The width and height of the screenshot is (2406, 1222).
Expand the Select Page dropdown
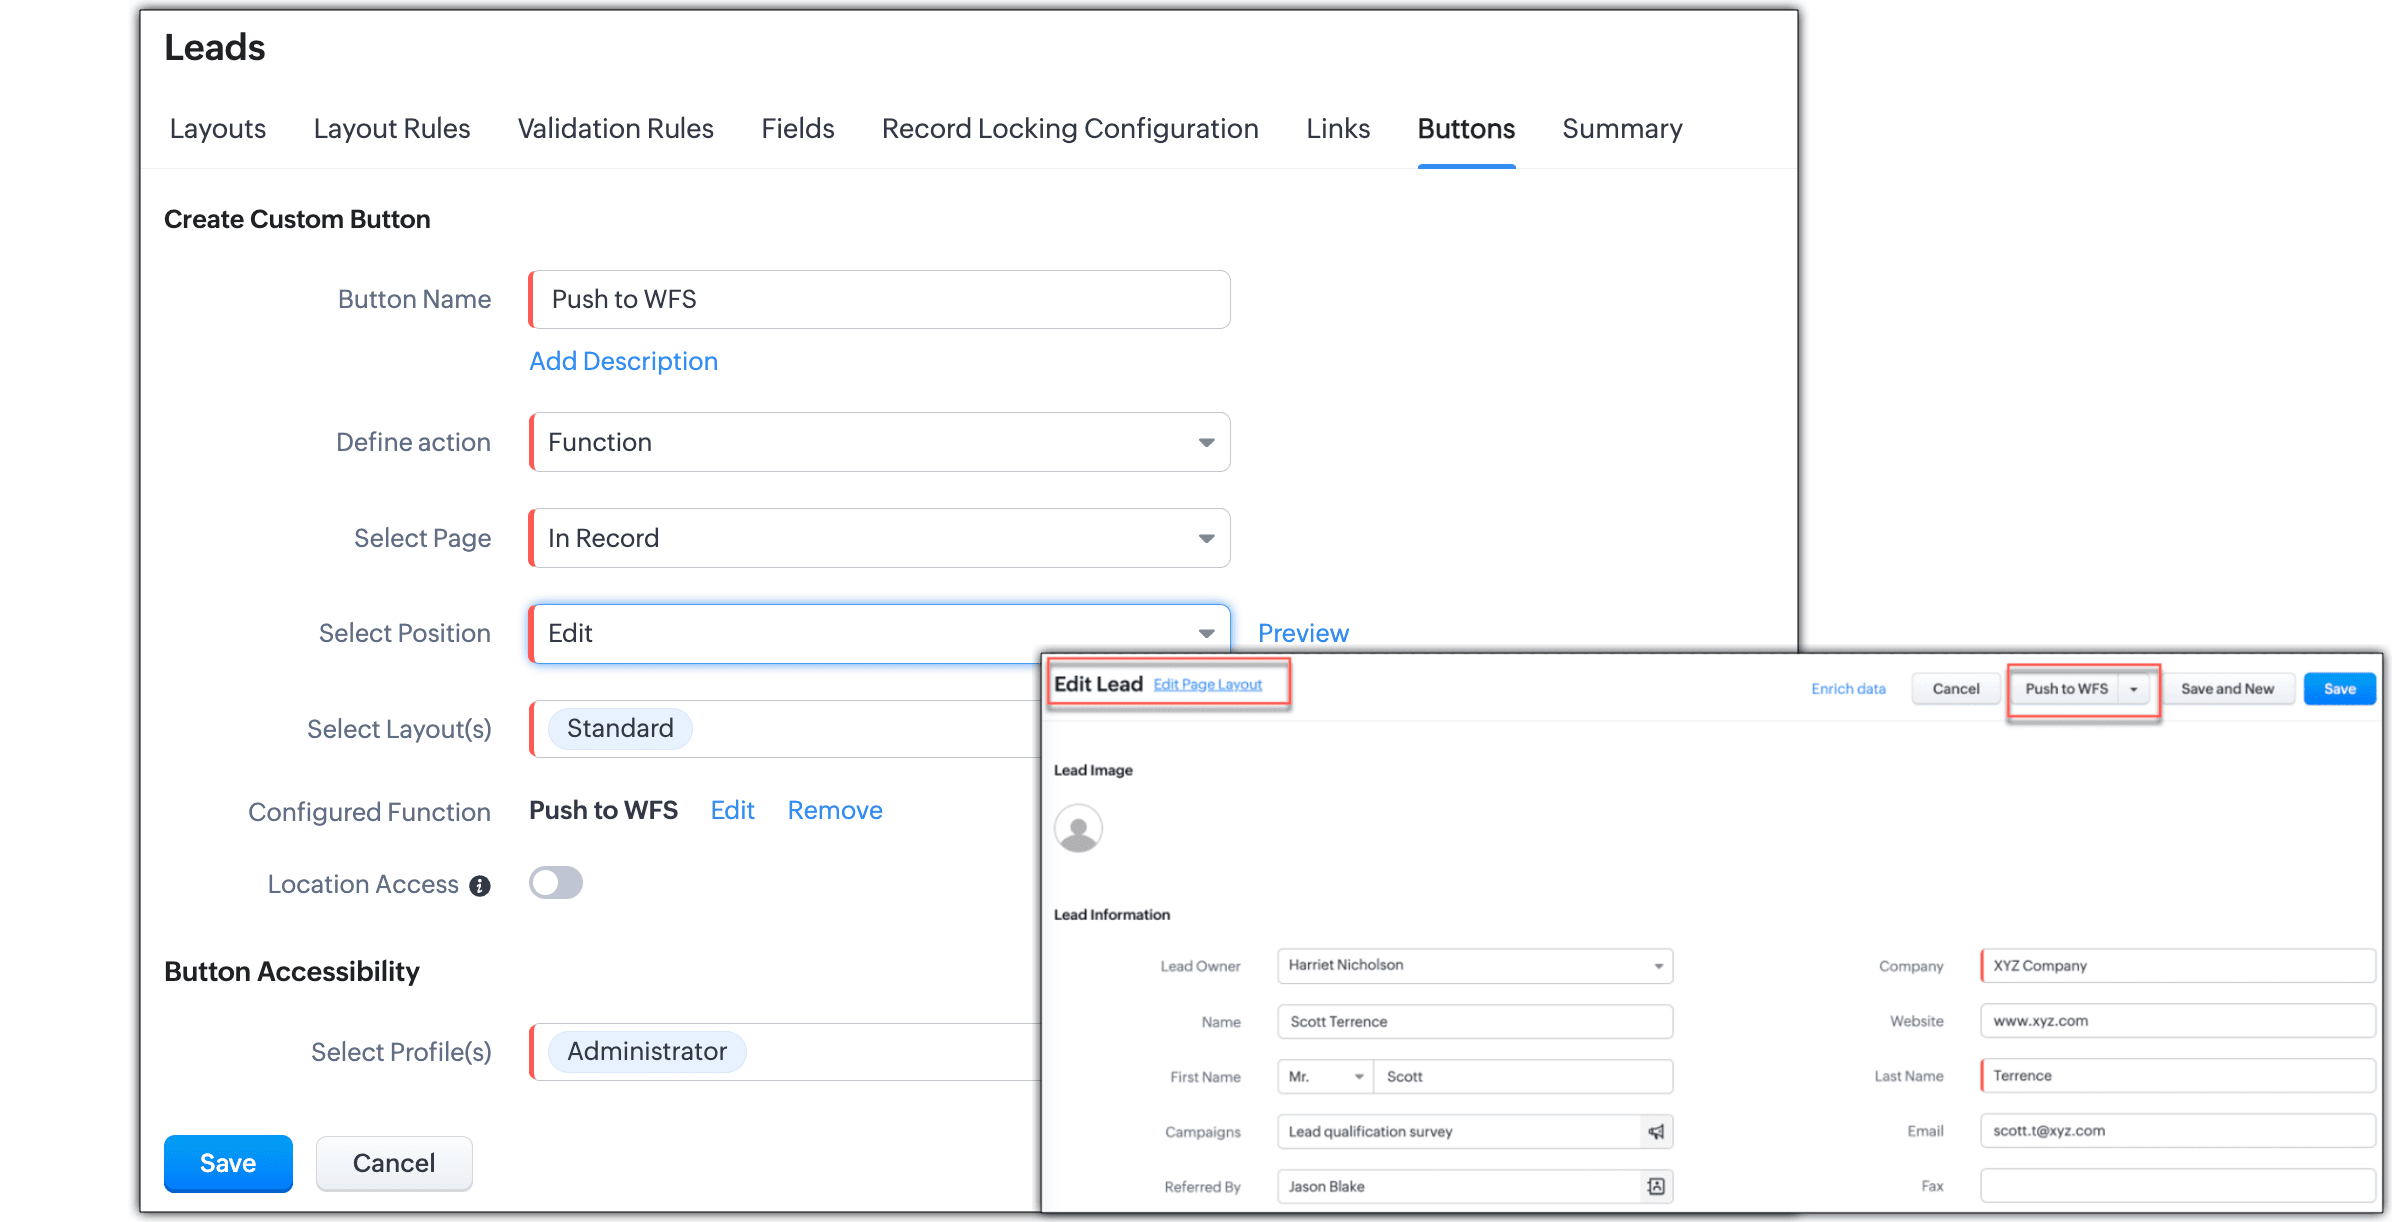(880, 538)
